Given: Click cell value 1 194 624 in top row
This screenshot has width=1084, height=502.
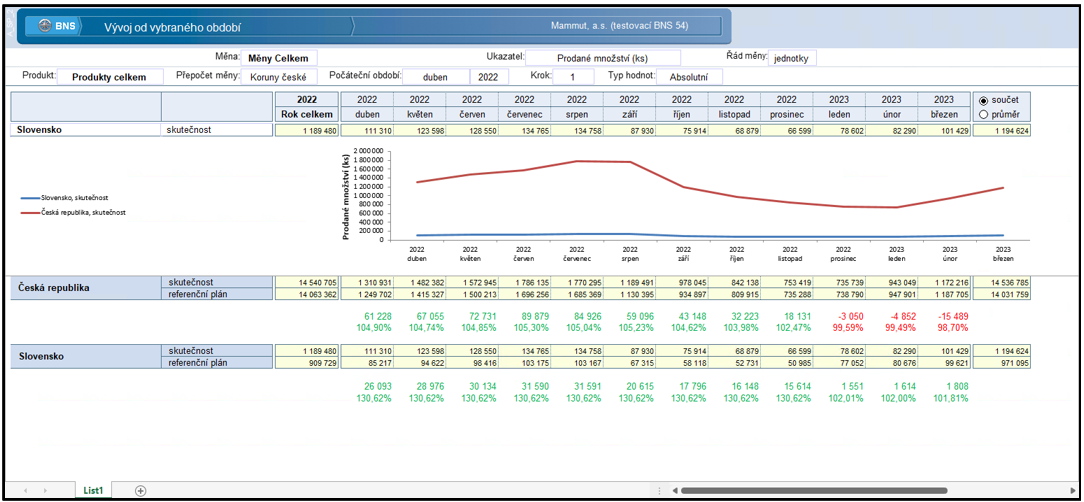Looking at the screenshot, I should [x=1002, y=129].
